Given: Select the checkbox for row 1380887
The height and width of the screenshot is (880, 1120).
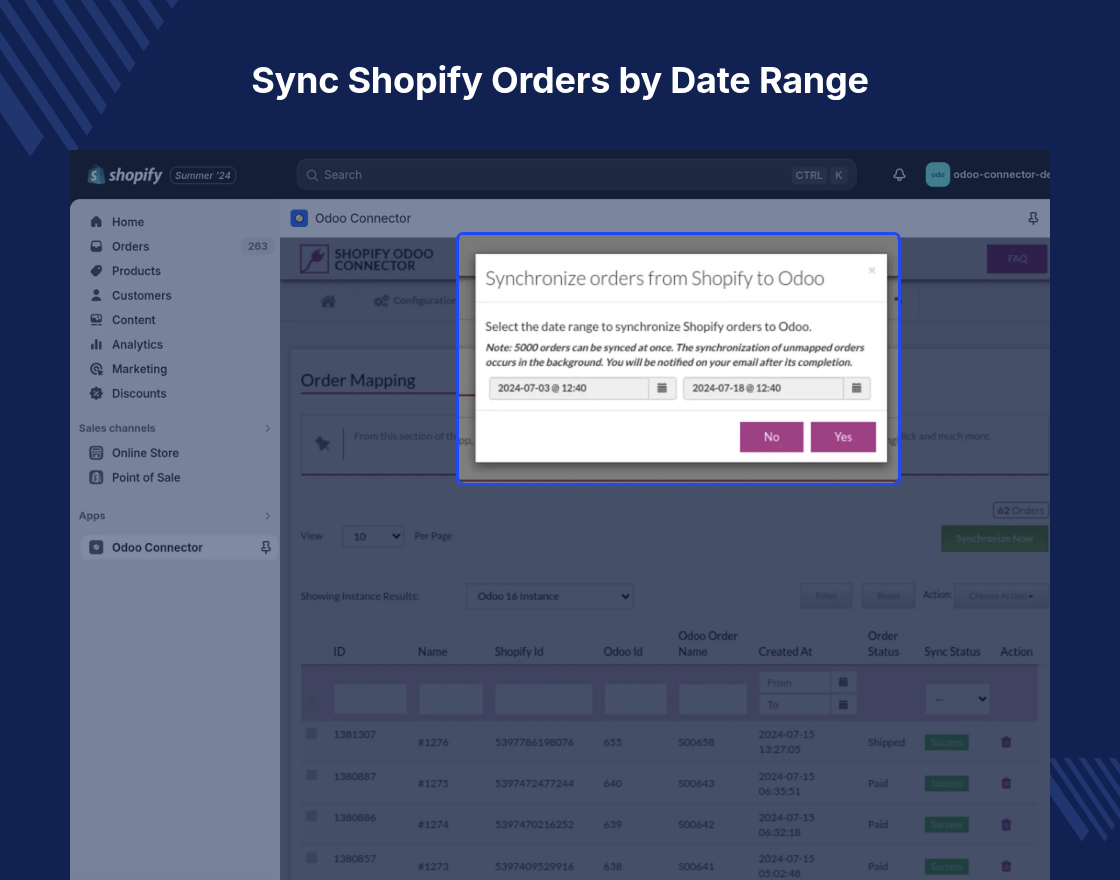Looking at the screenshot, I should pyautogui.click(x=311, y=775).
